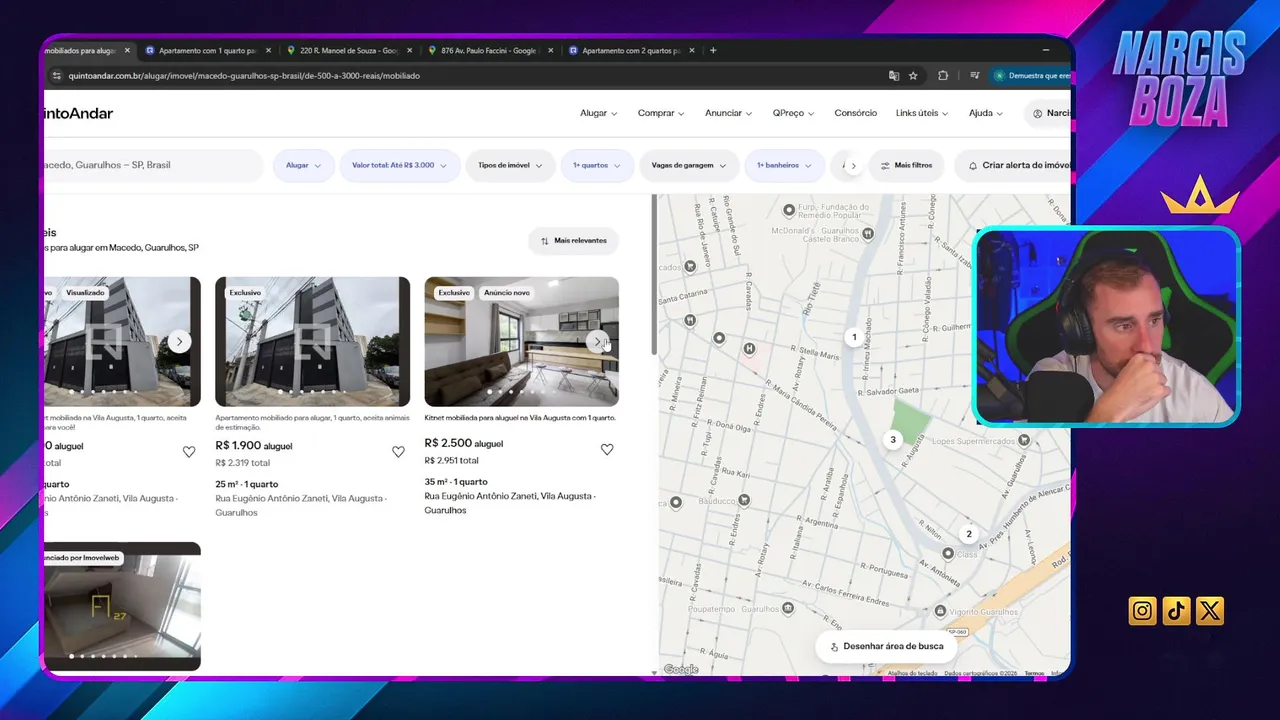
Task: Open the 'Tipos de imóvel' filter
Action: click(510, 165)
